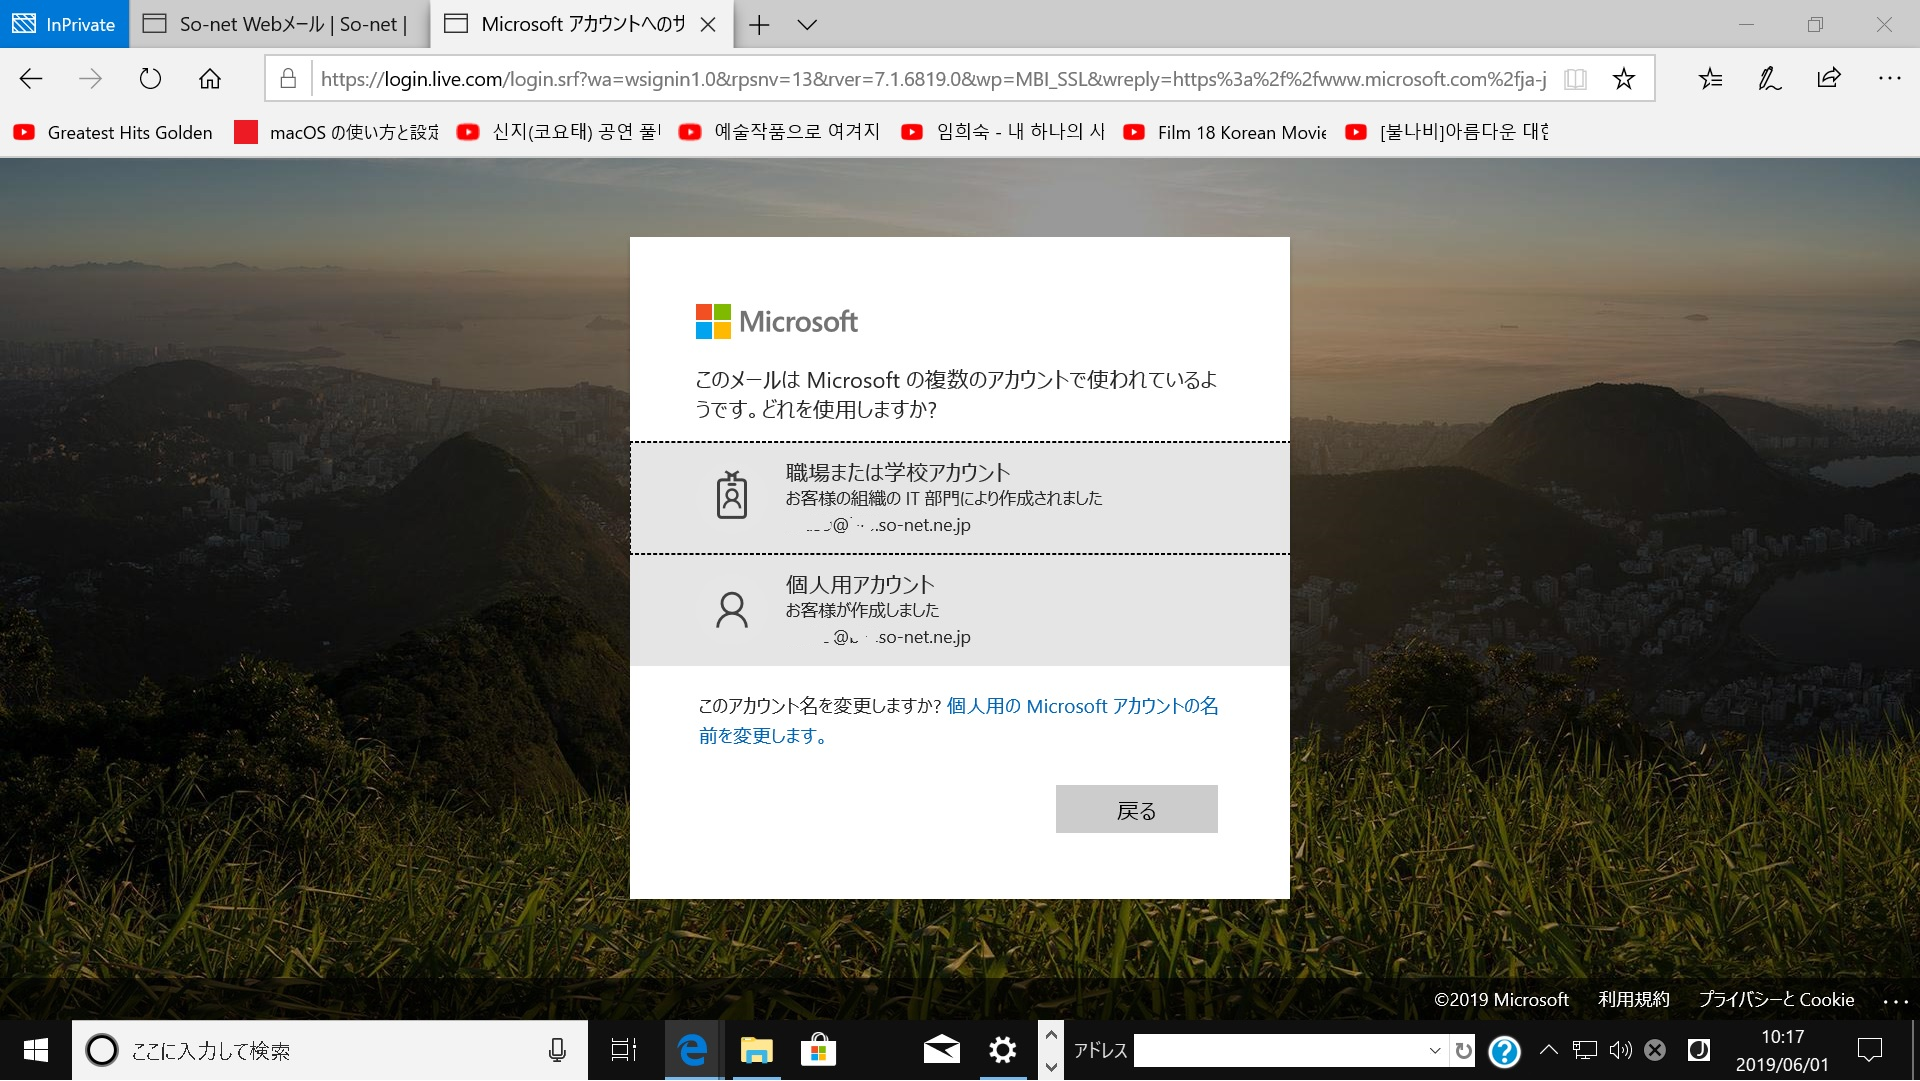The image size is (1920, 1081).
Task: Open reading view book icon
Action: tap(1575, 79)
